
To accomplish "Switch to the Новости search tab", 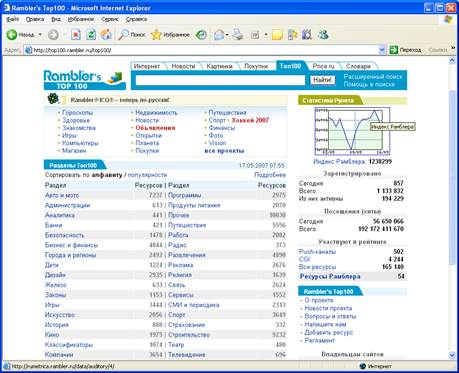I will tap(183, 66).
